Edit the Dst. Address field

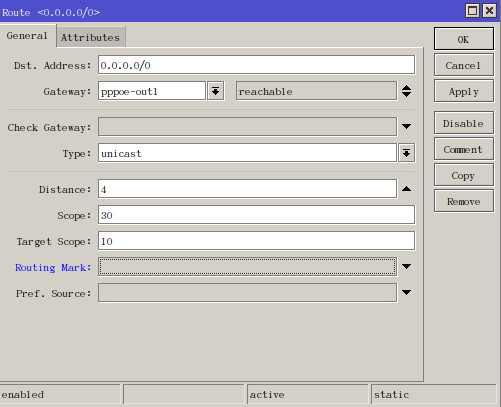point(256,65)
